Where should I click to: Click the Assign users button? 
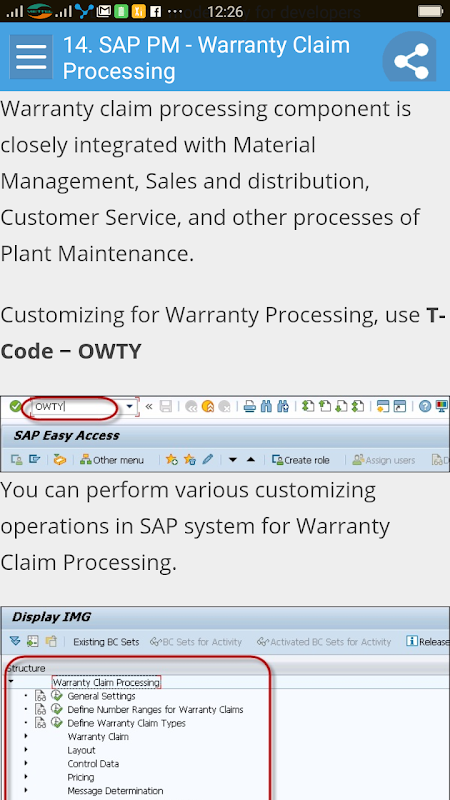coord(384,460)
